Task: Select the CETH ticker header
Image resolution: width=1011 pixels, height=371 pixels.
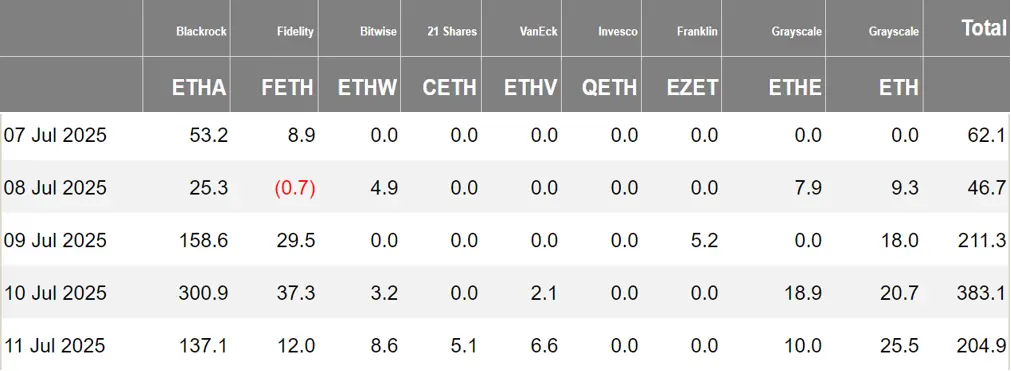Action: coord(449,88)
